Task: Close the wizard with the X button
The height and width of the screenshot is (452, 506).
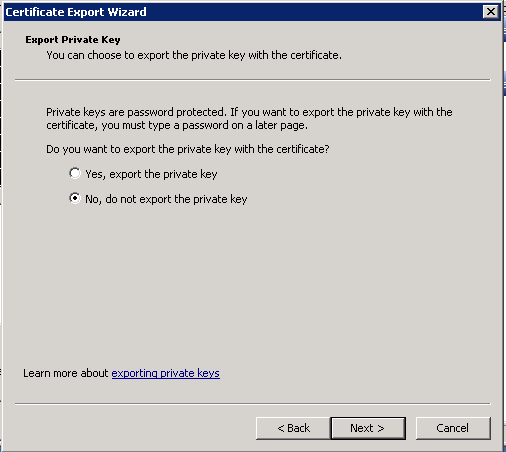Action: point(491,12)
